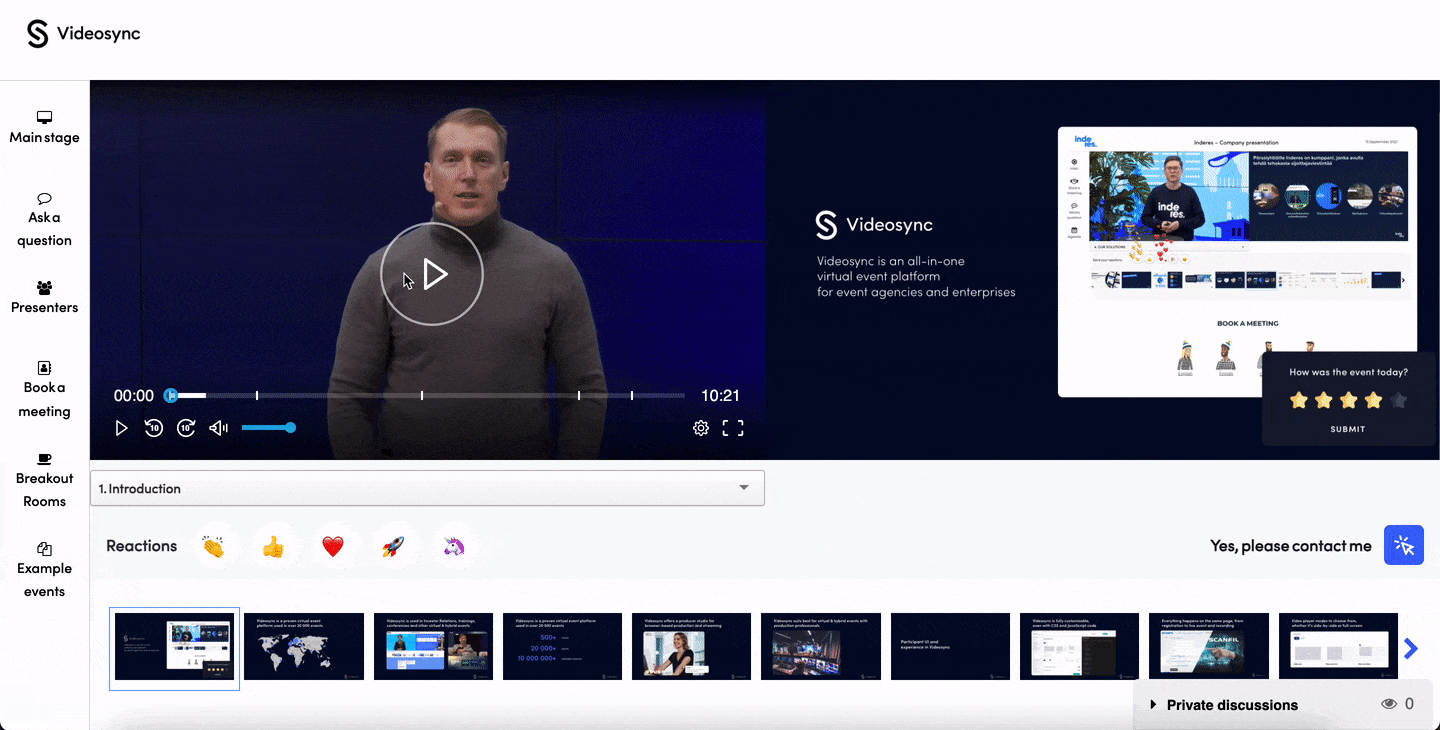Toggle fullscreen mode on the video
The height and width of the screenshot is (730, 1440).
click(x=733, y=427)
